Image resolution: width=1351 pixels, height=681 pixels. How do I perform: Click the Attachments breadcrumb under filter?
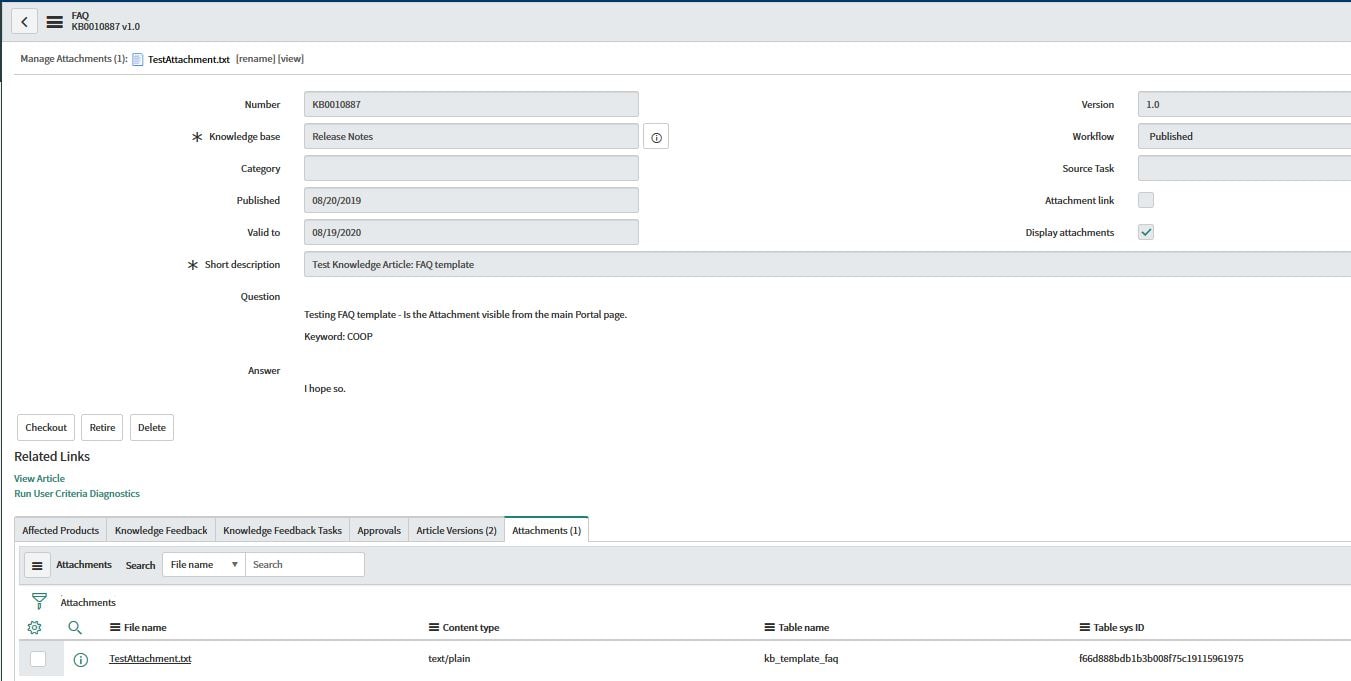pos(88,602)
